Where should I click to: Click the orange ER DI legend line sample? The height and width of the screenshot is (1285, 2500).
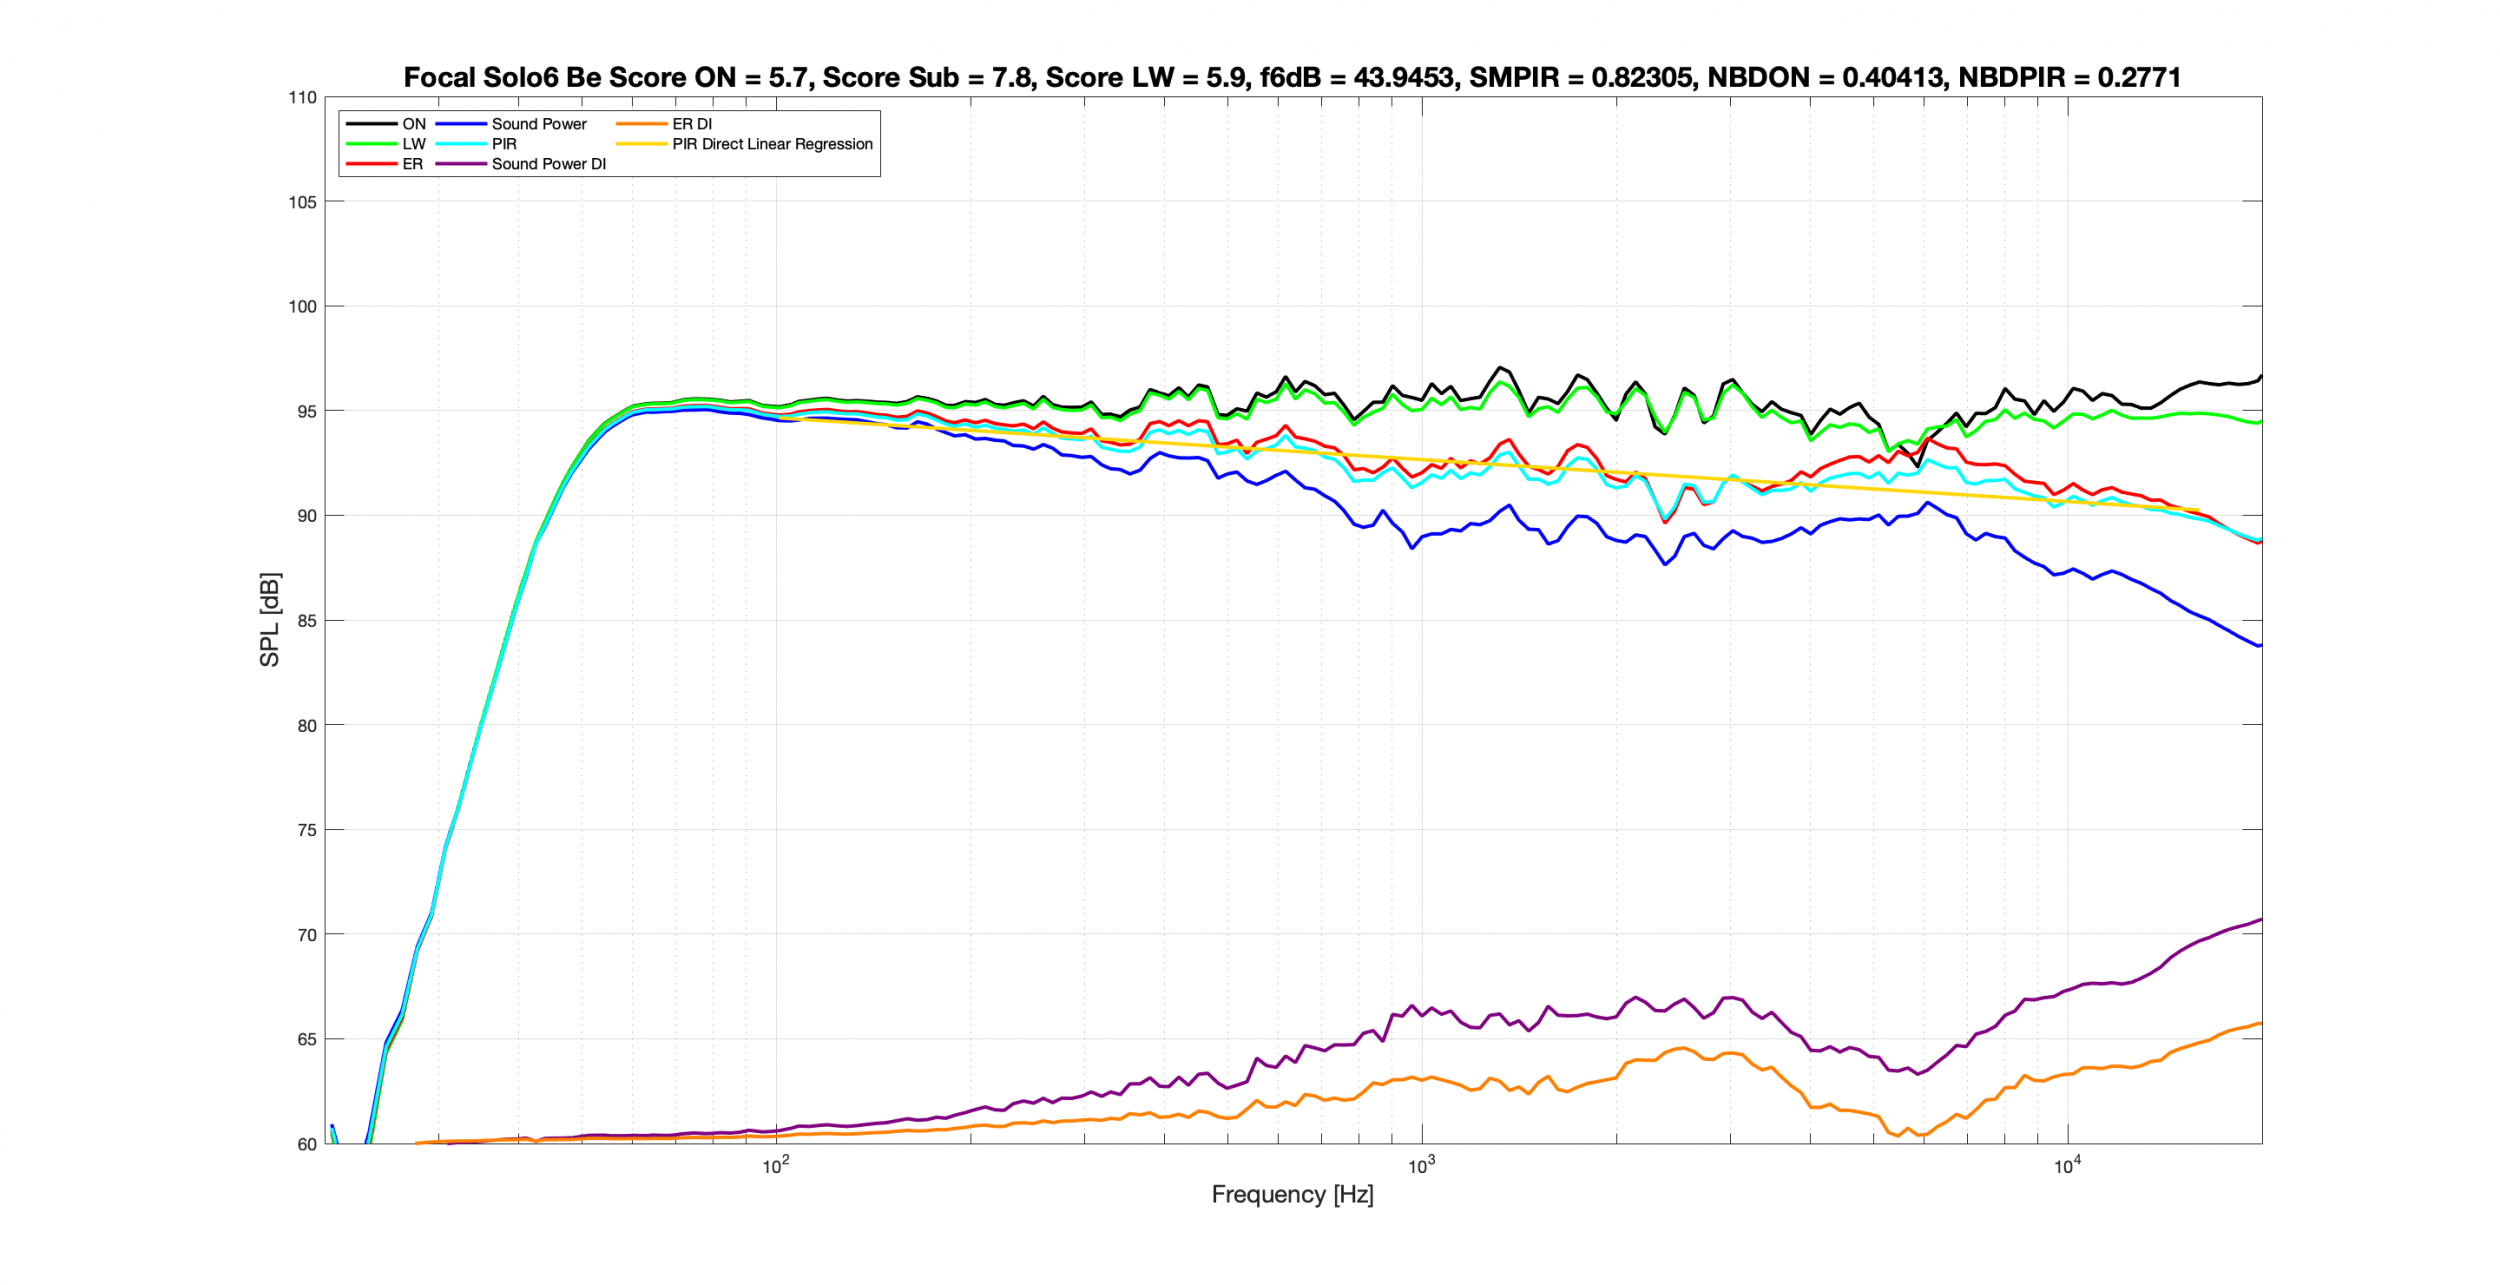tap(641, 124)
